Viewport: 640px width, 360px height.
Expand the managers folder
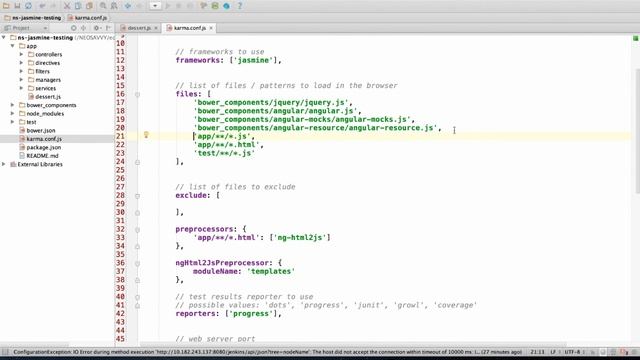pos(21,80)
